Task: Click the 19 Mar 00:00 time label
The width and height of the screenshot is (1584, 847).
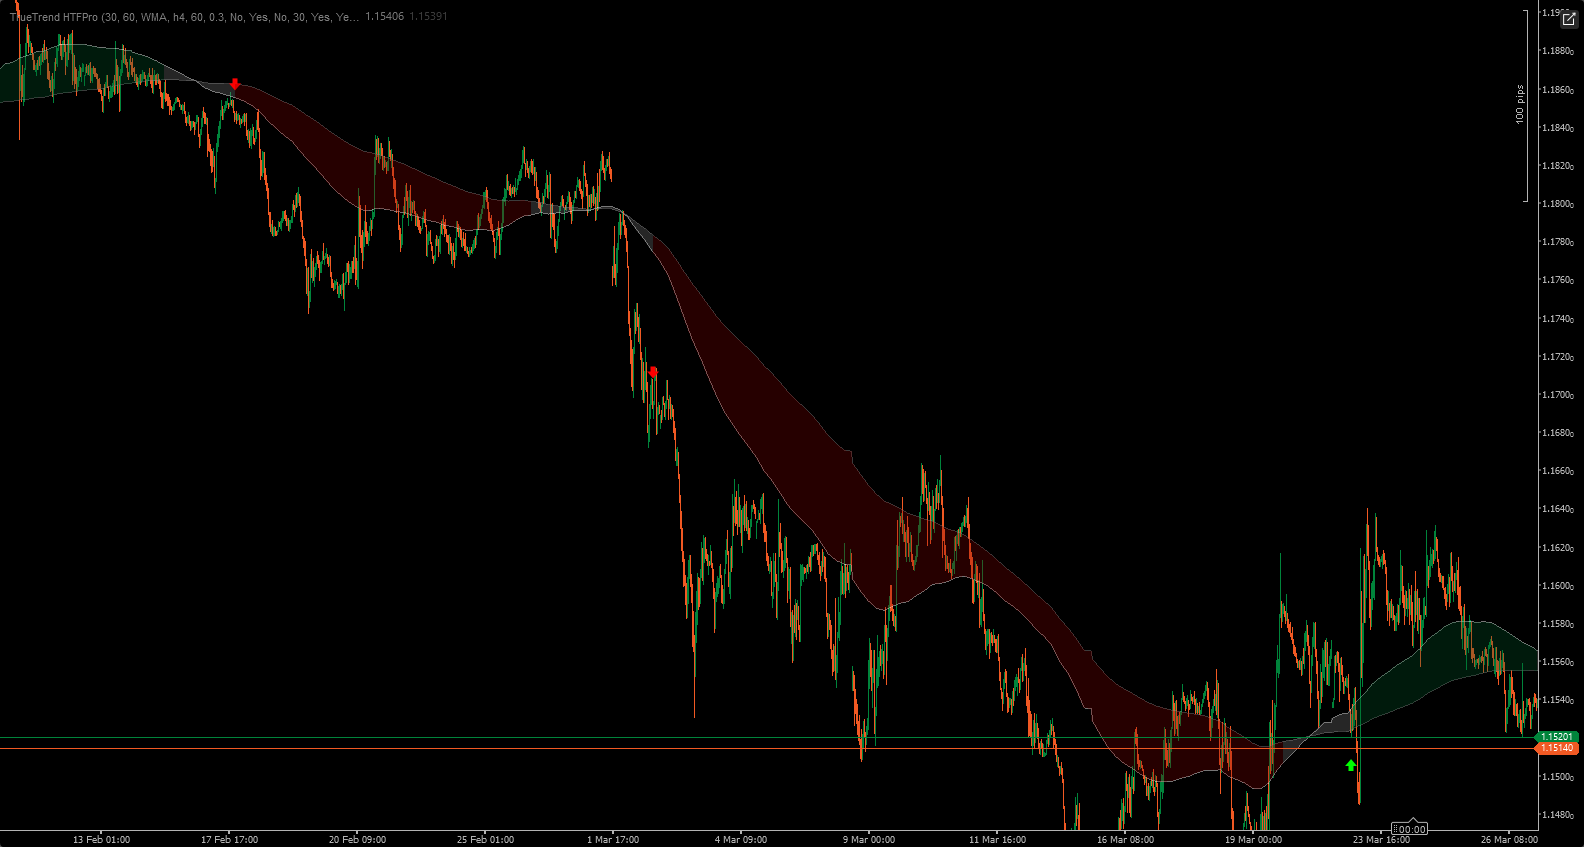Action: [x=1253, y=839]
